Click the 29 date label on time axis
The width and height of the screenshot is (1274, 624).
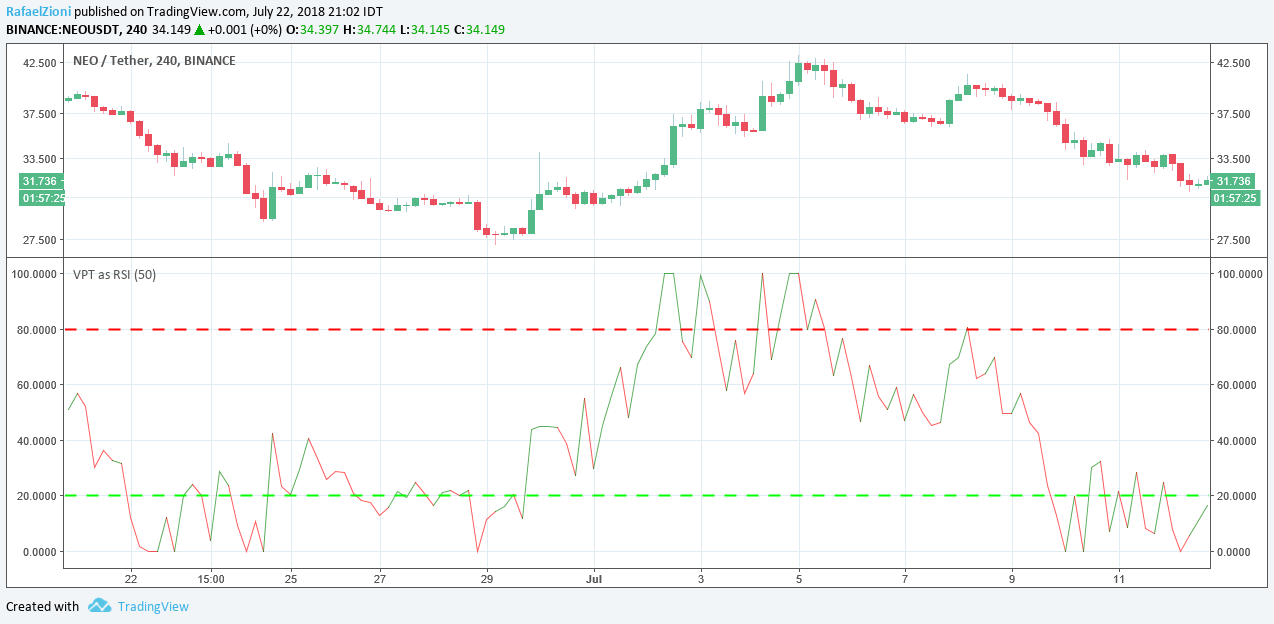coord(487,578)
